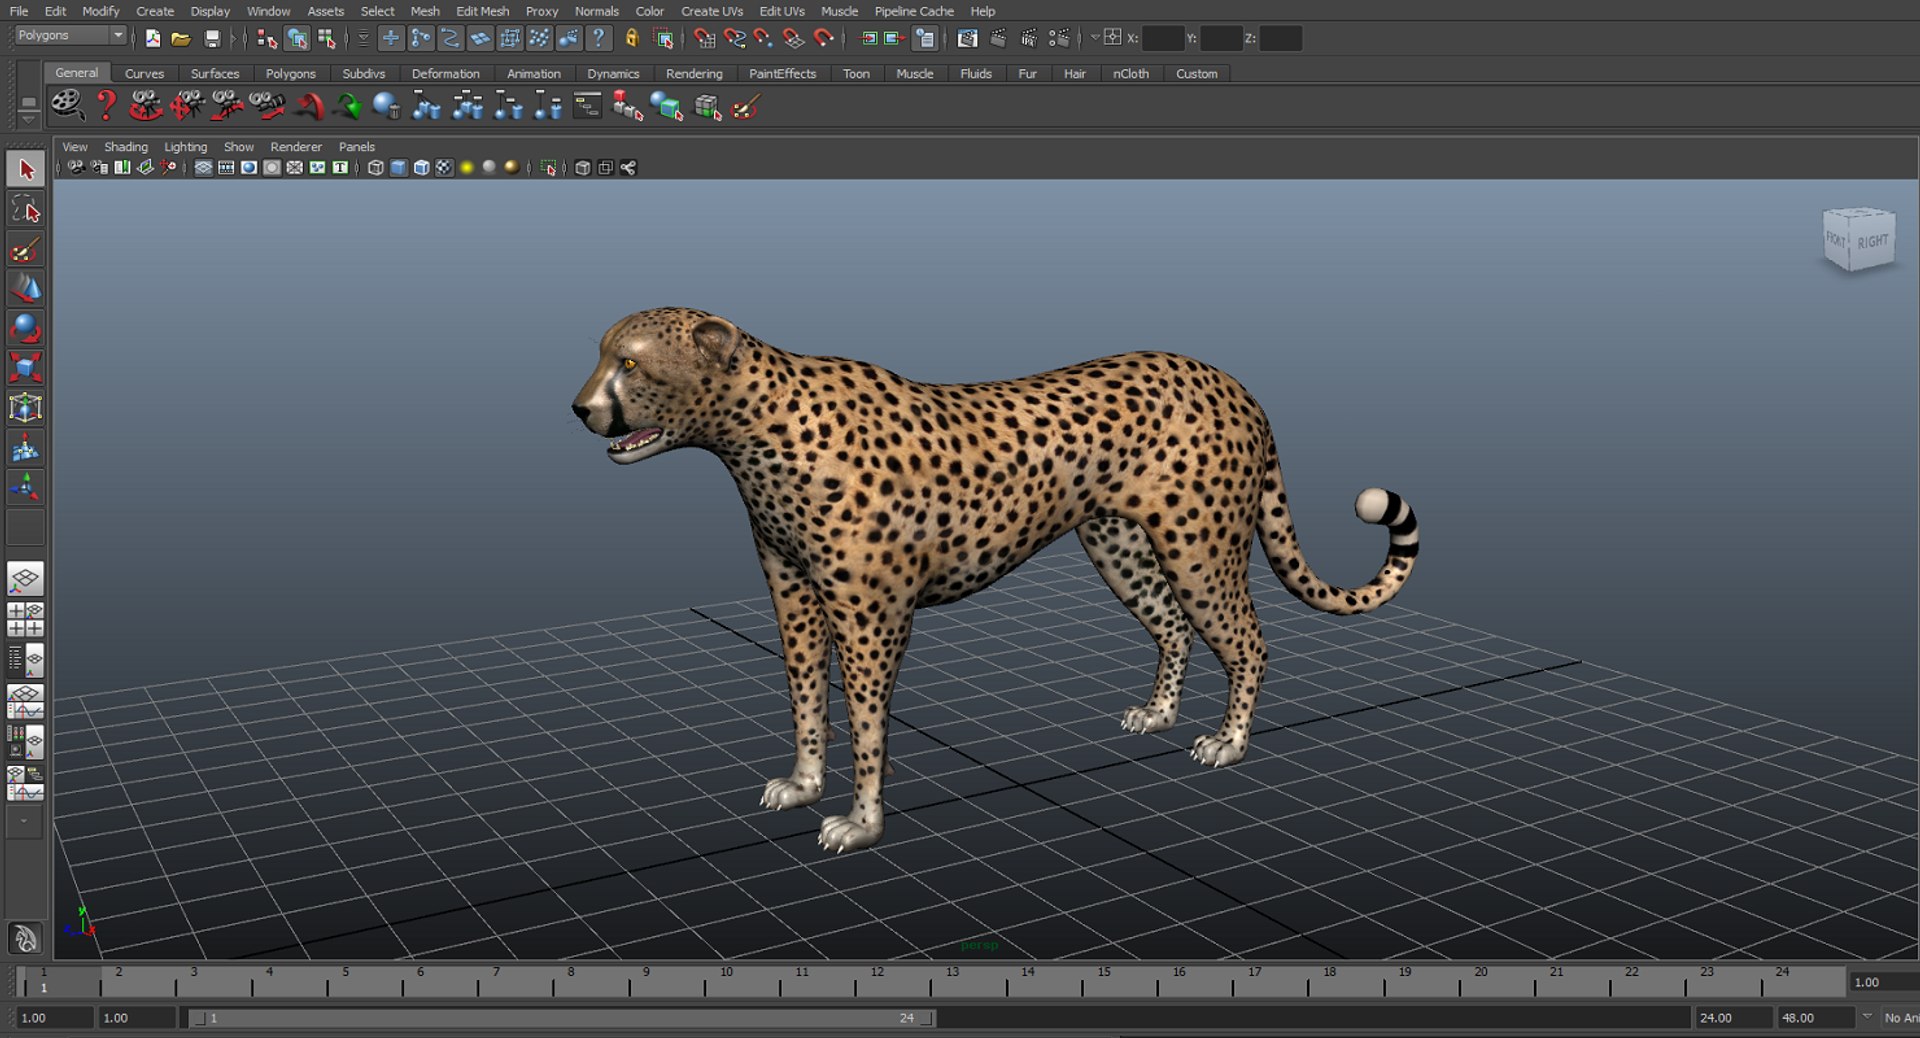Click the red question mark shelf icon
Viewport: 1920px width, 1038px height.
pyautogui.click(x=106, y=105)
